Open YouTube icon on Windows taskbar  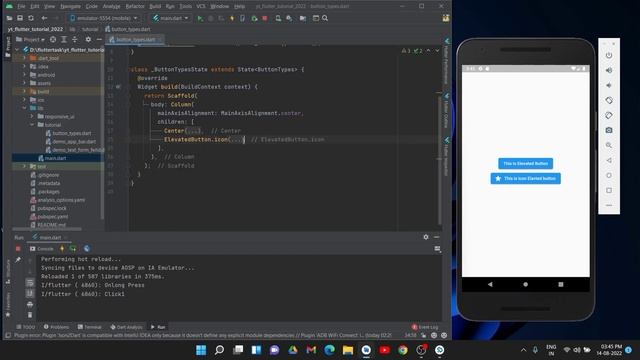pyautogui.click(x=384, y=350)
